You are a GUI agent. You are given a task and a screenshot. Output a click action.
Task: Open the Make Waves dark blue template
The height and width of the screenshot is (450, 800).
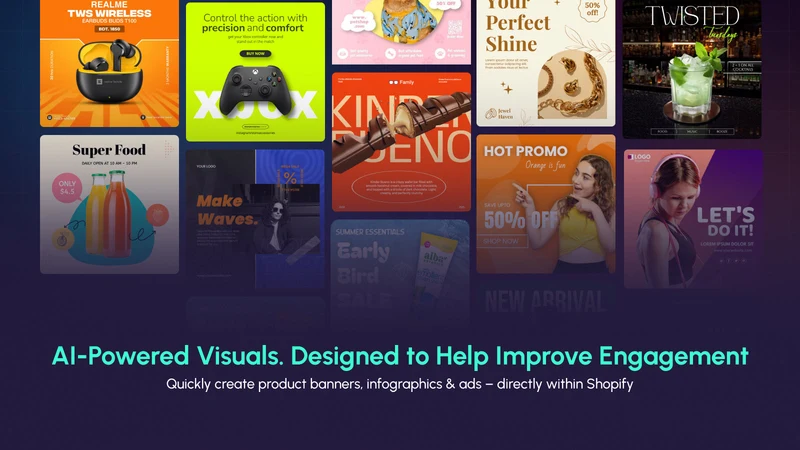click(255, 219)
